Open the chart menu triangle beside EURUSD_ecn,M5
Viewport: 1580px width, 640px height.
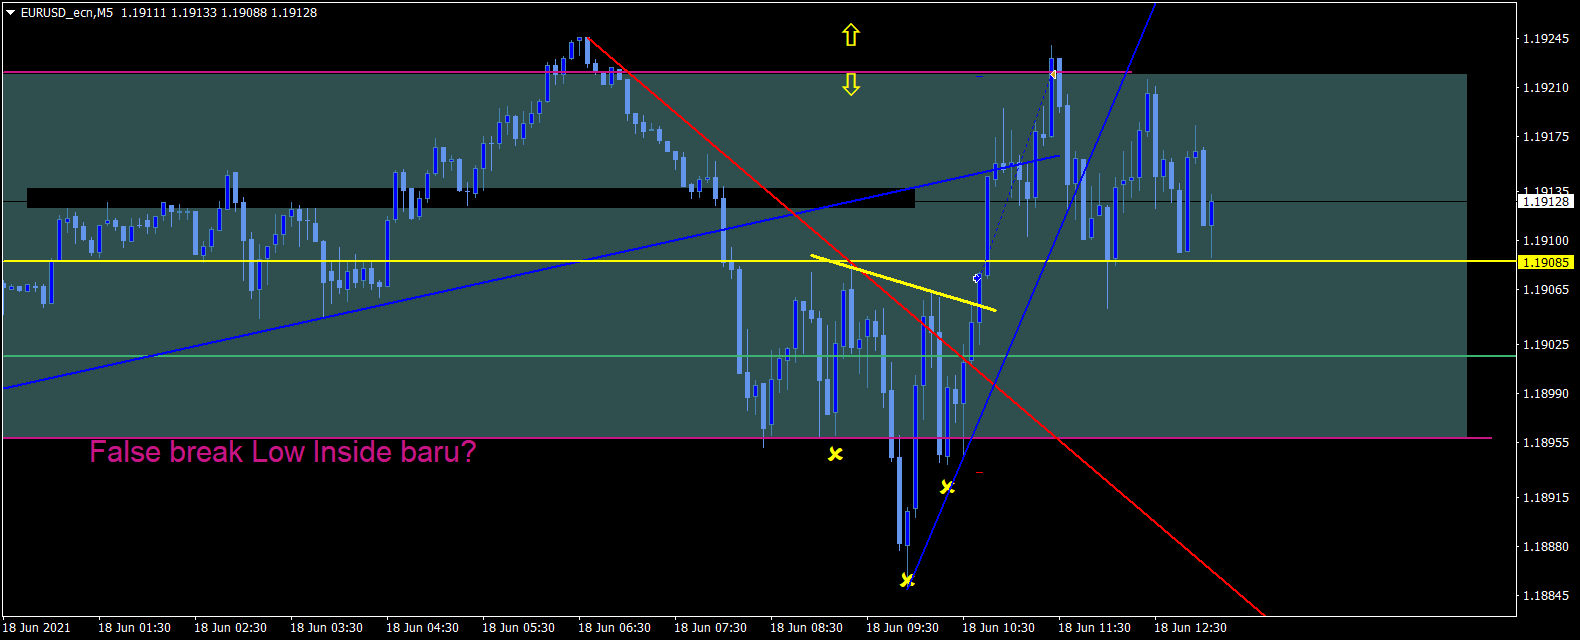(11, 13)
